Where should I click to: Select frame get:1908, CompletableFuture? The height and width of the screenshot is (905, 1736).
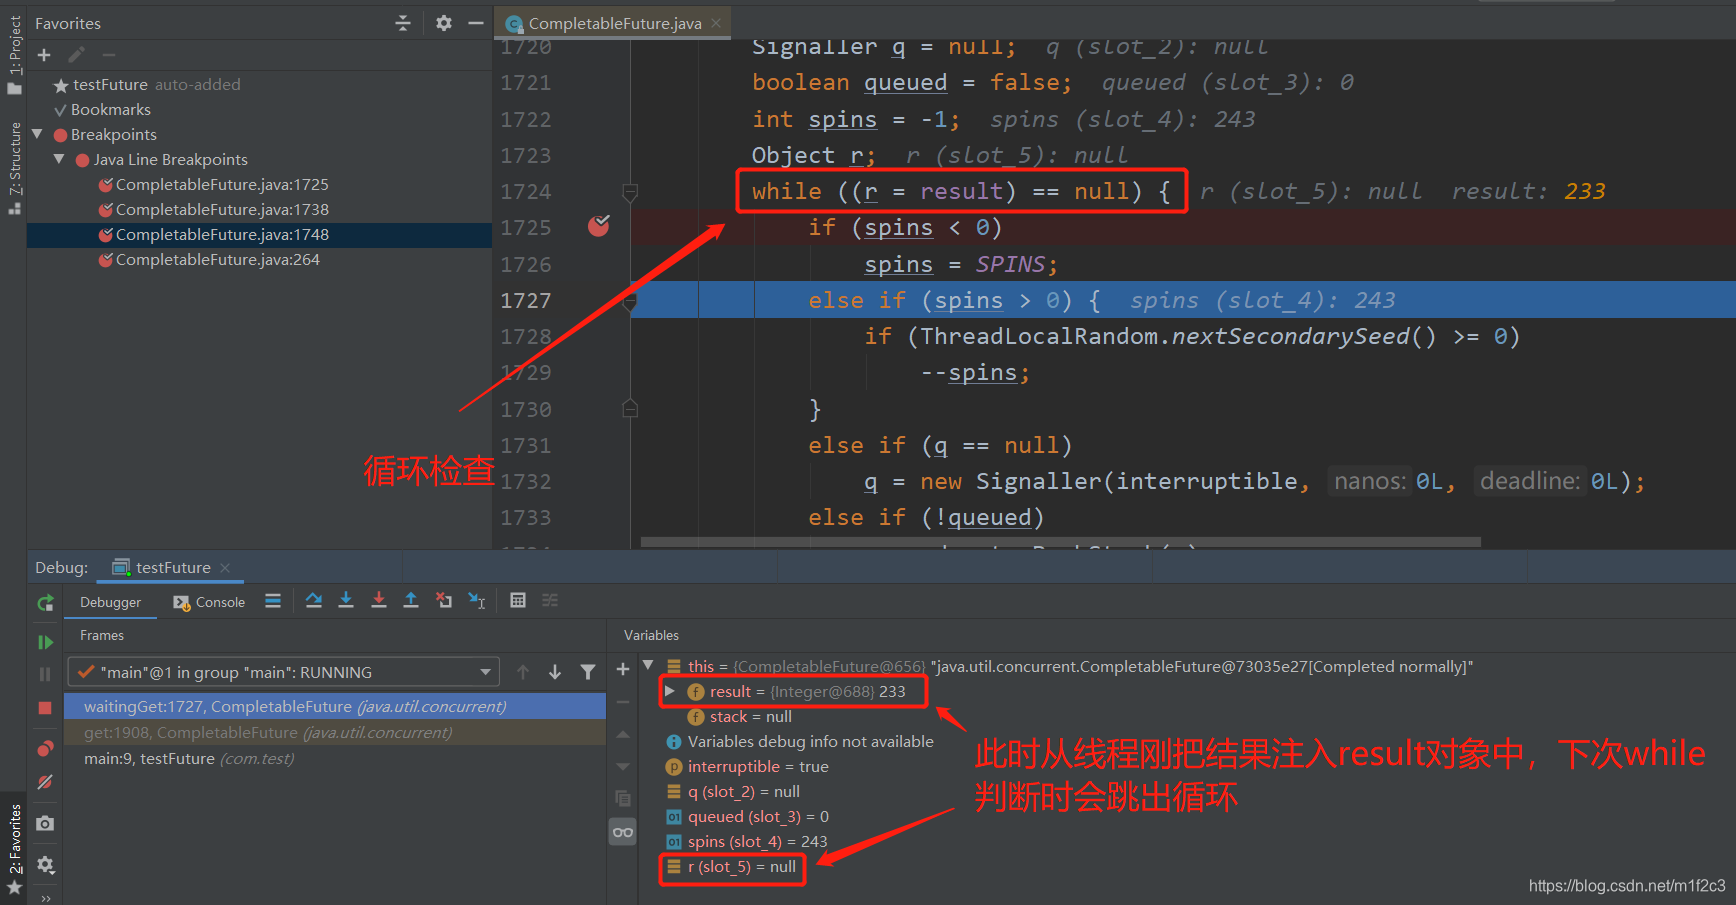point(335,732)
